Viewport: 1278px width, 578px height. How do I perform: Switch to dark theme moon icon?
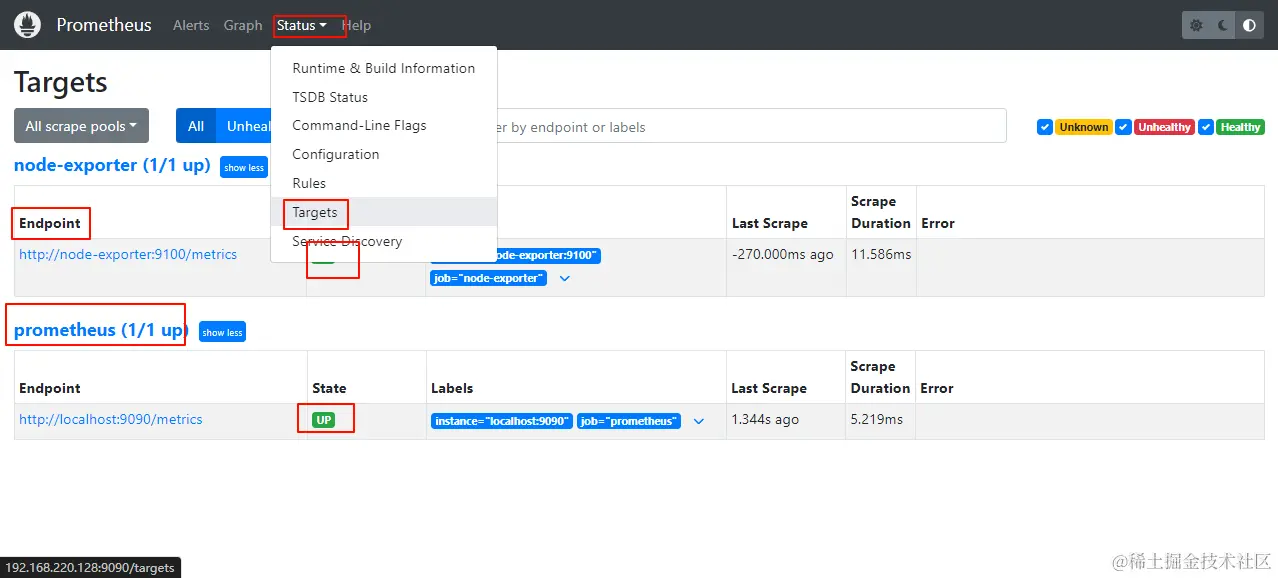point(1222,25)
